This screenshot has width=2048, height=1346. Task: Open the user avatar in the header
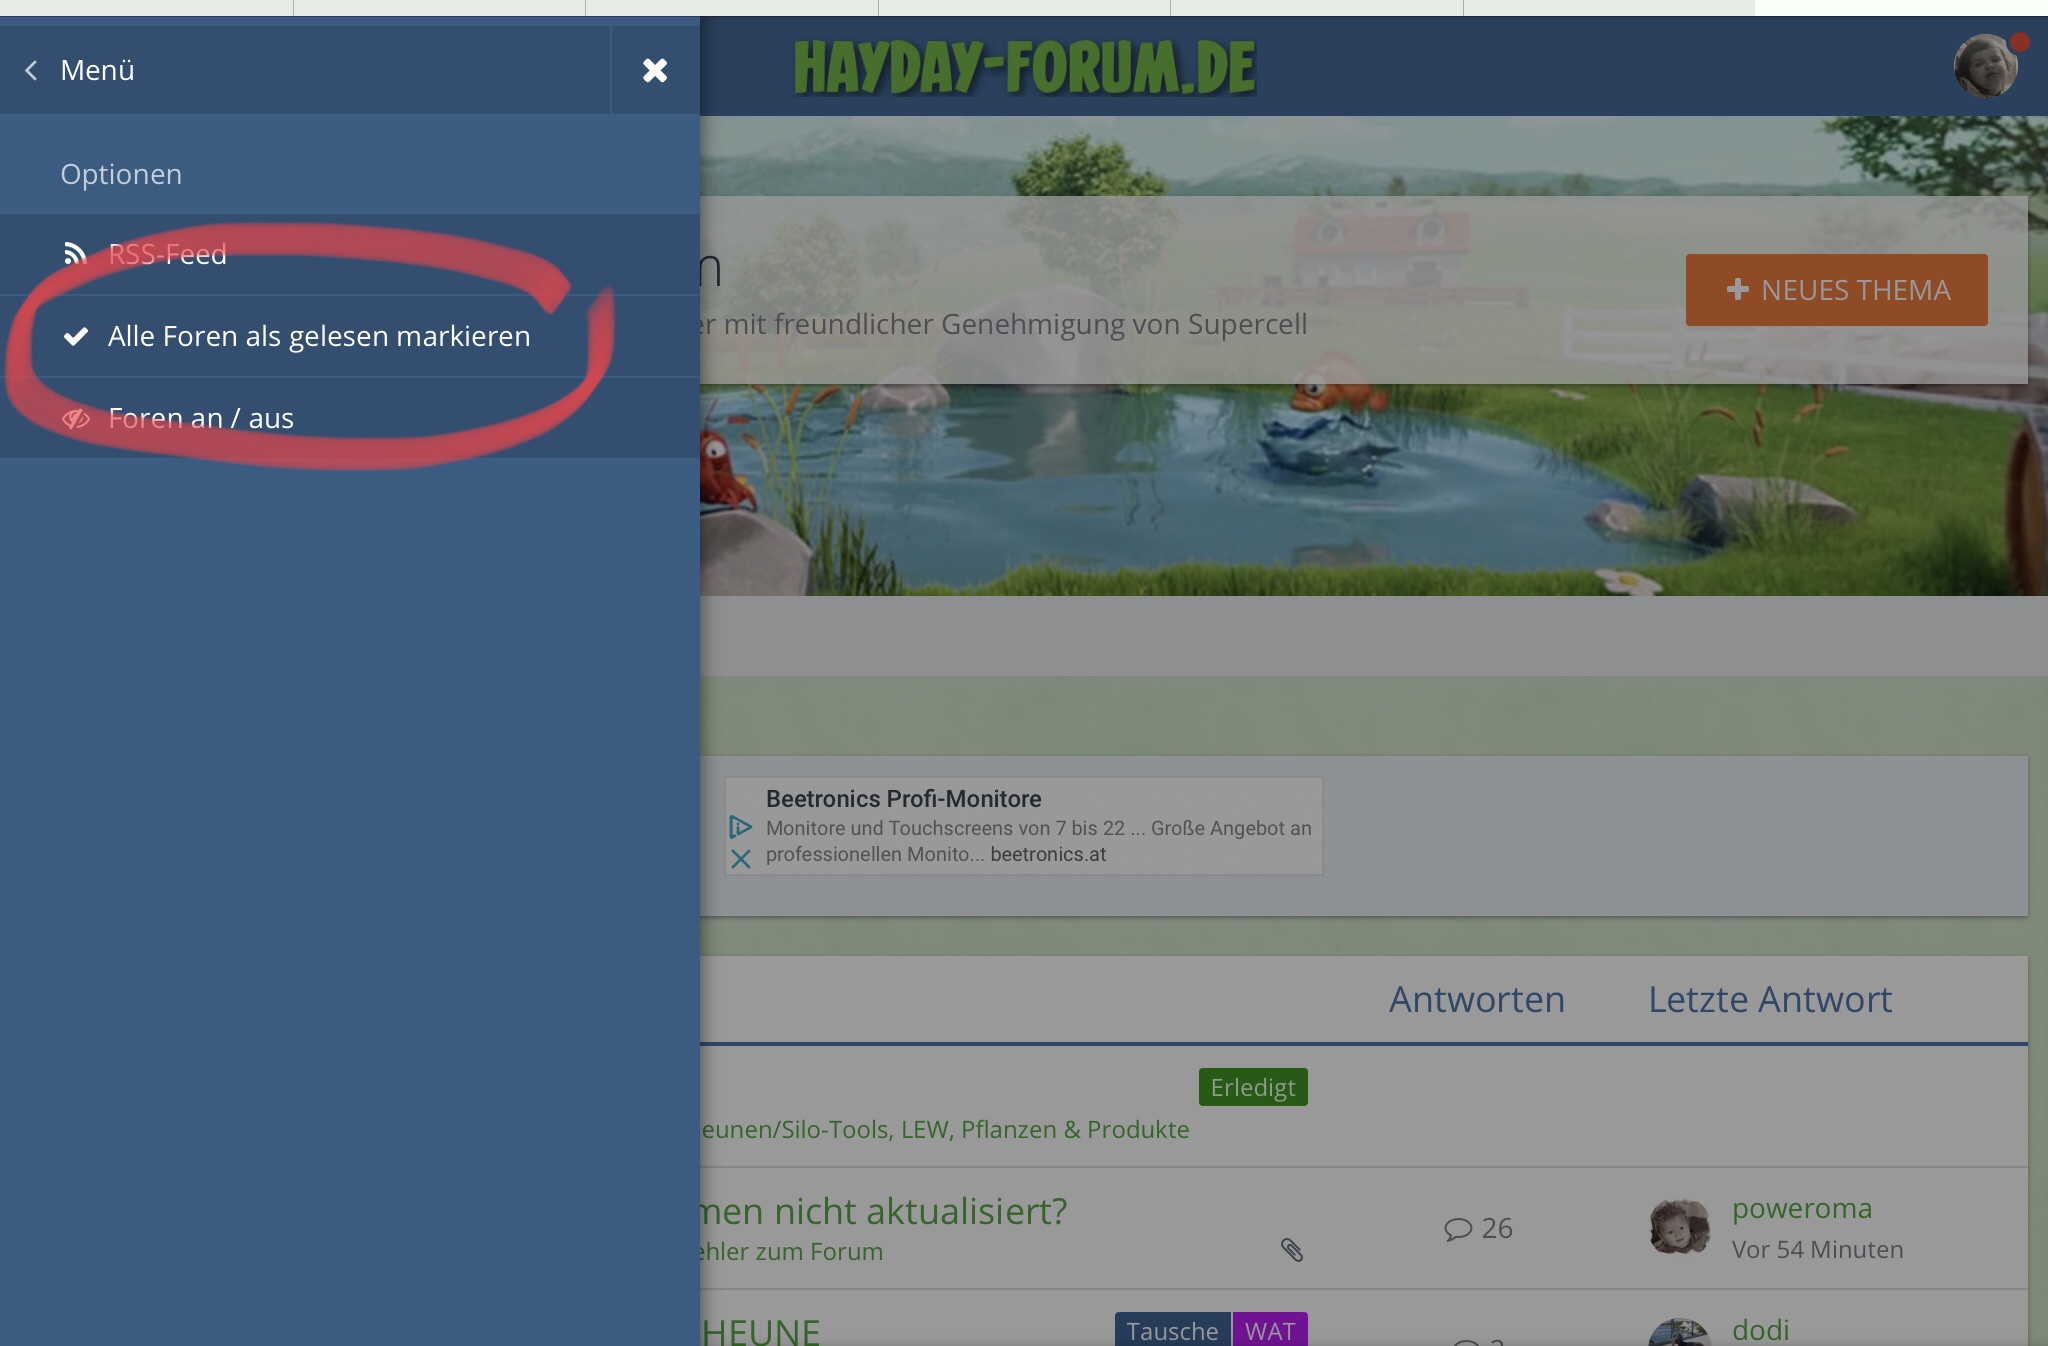tap(1985, 66)
